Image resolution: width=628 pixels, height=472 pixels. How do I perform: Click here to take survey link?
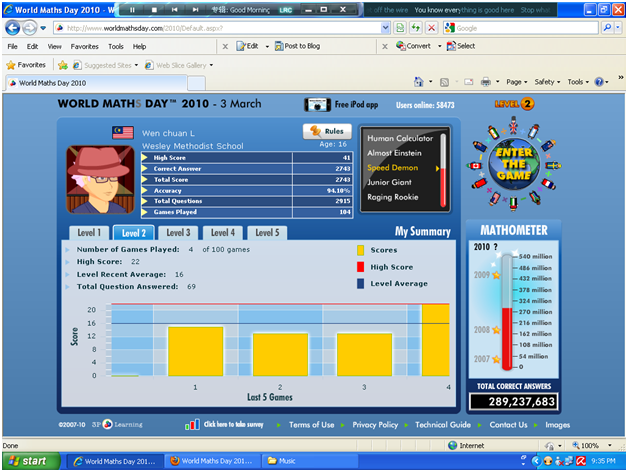click(x=233, y=424)
